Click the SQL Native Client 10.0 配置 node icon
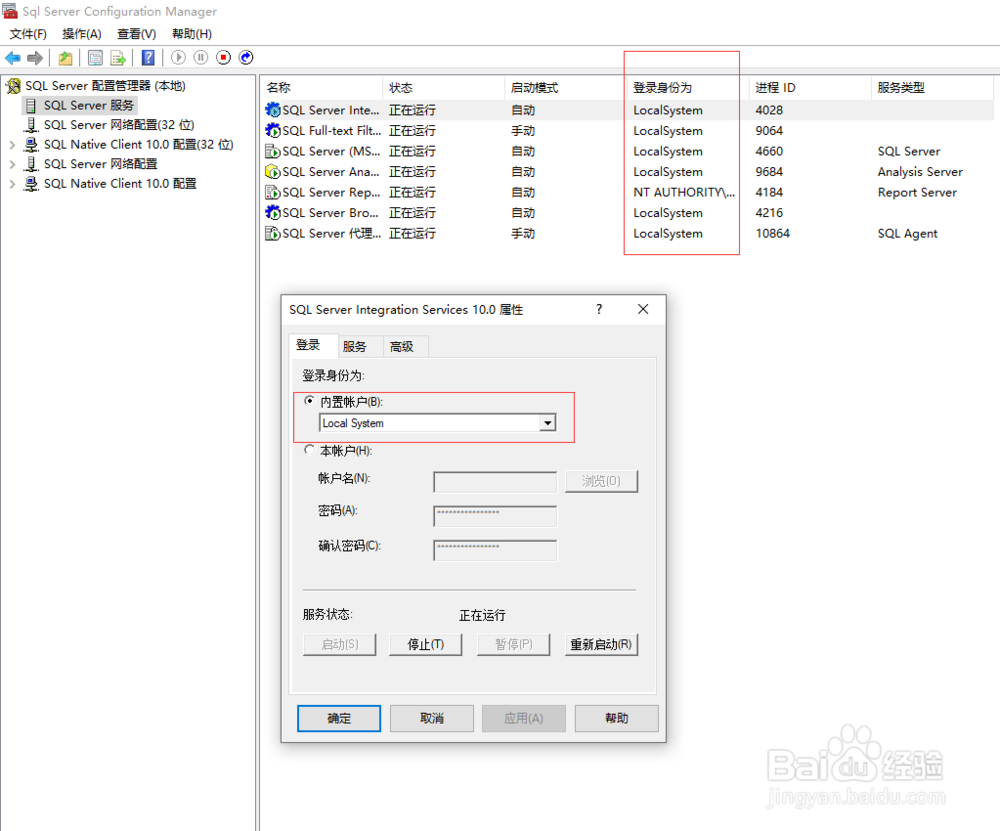This screenshot has width=1000, height=831. pos(31,184)
